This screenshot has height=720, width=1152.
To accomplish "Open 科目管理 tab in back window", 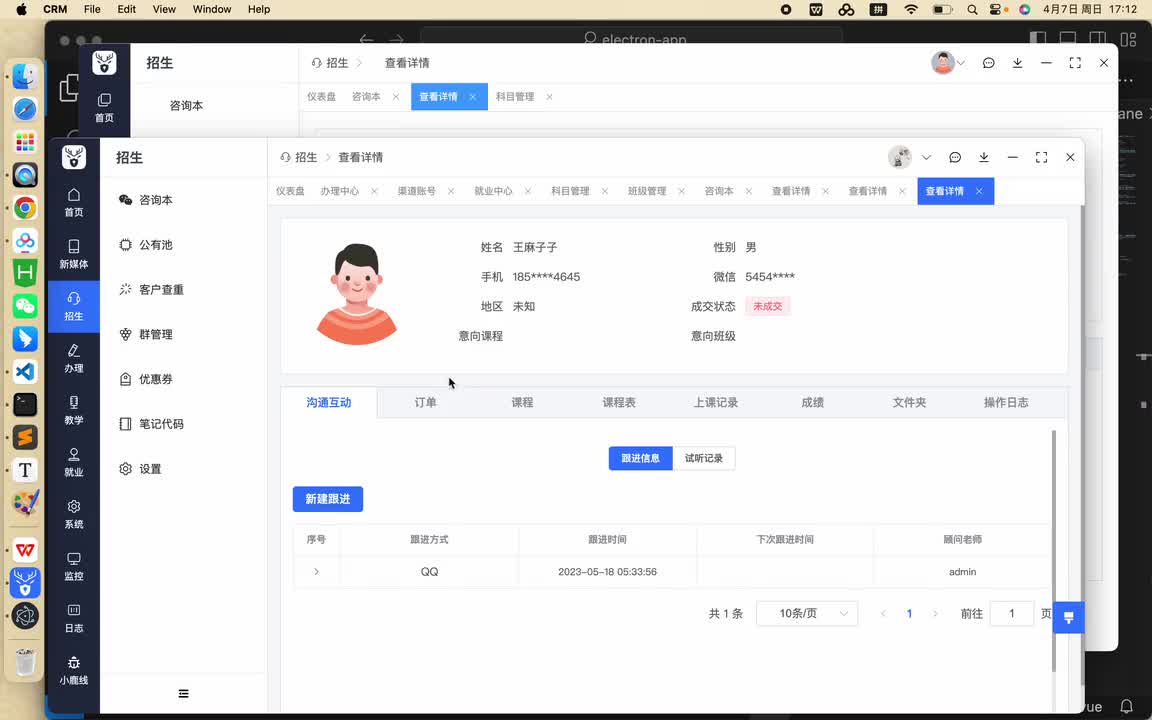I will (x=515, y=96).
